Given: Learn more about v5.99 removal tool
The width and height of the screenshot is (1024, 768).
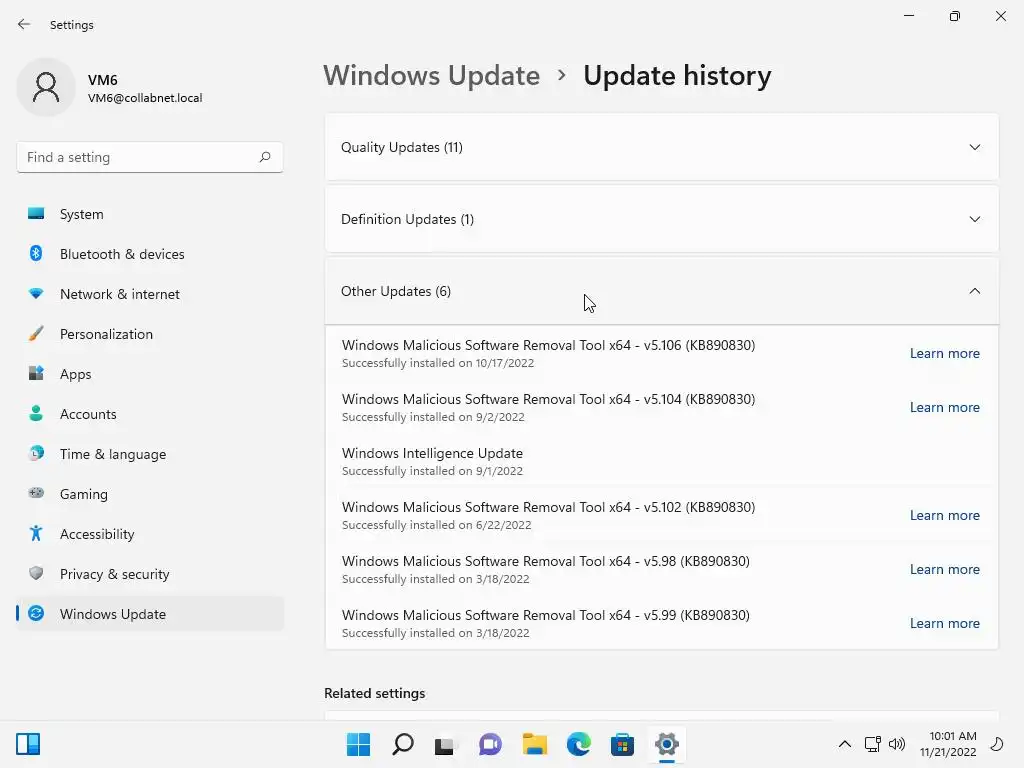Looking at the screenshot, I should click(x=944, y=623).
